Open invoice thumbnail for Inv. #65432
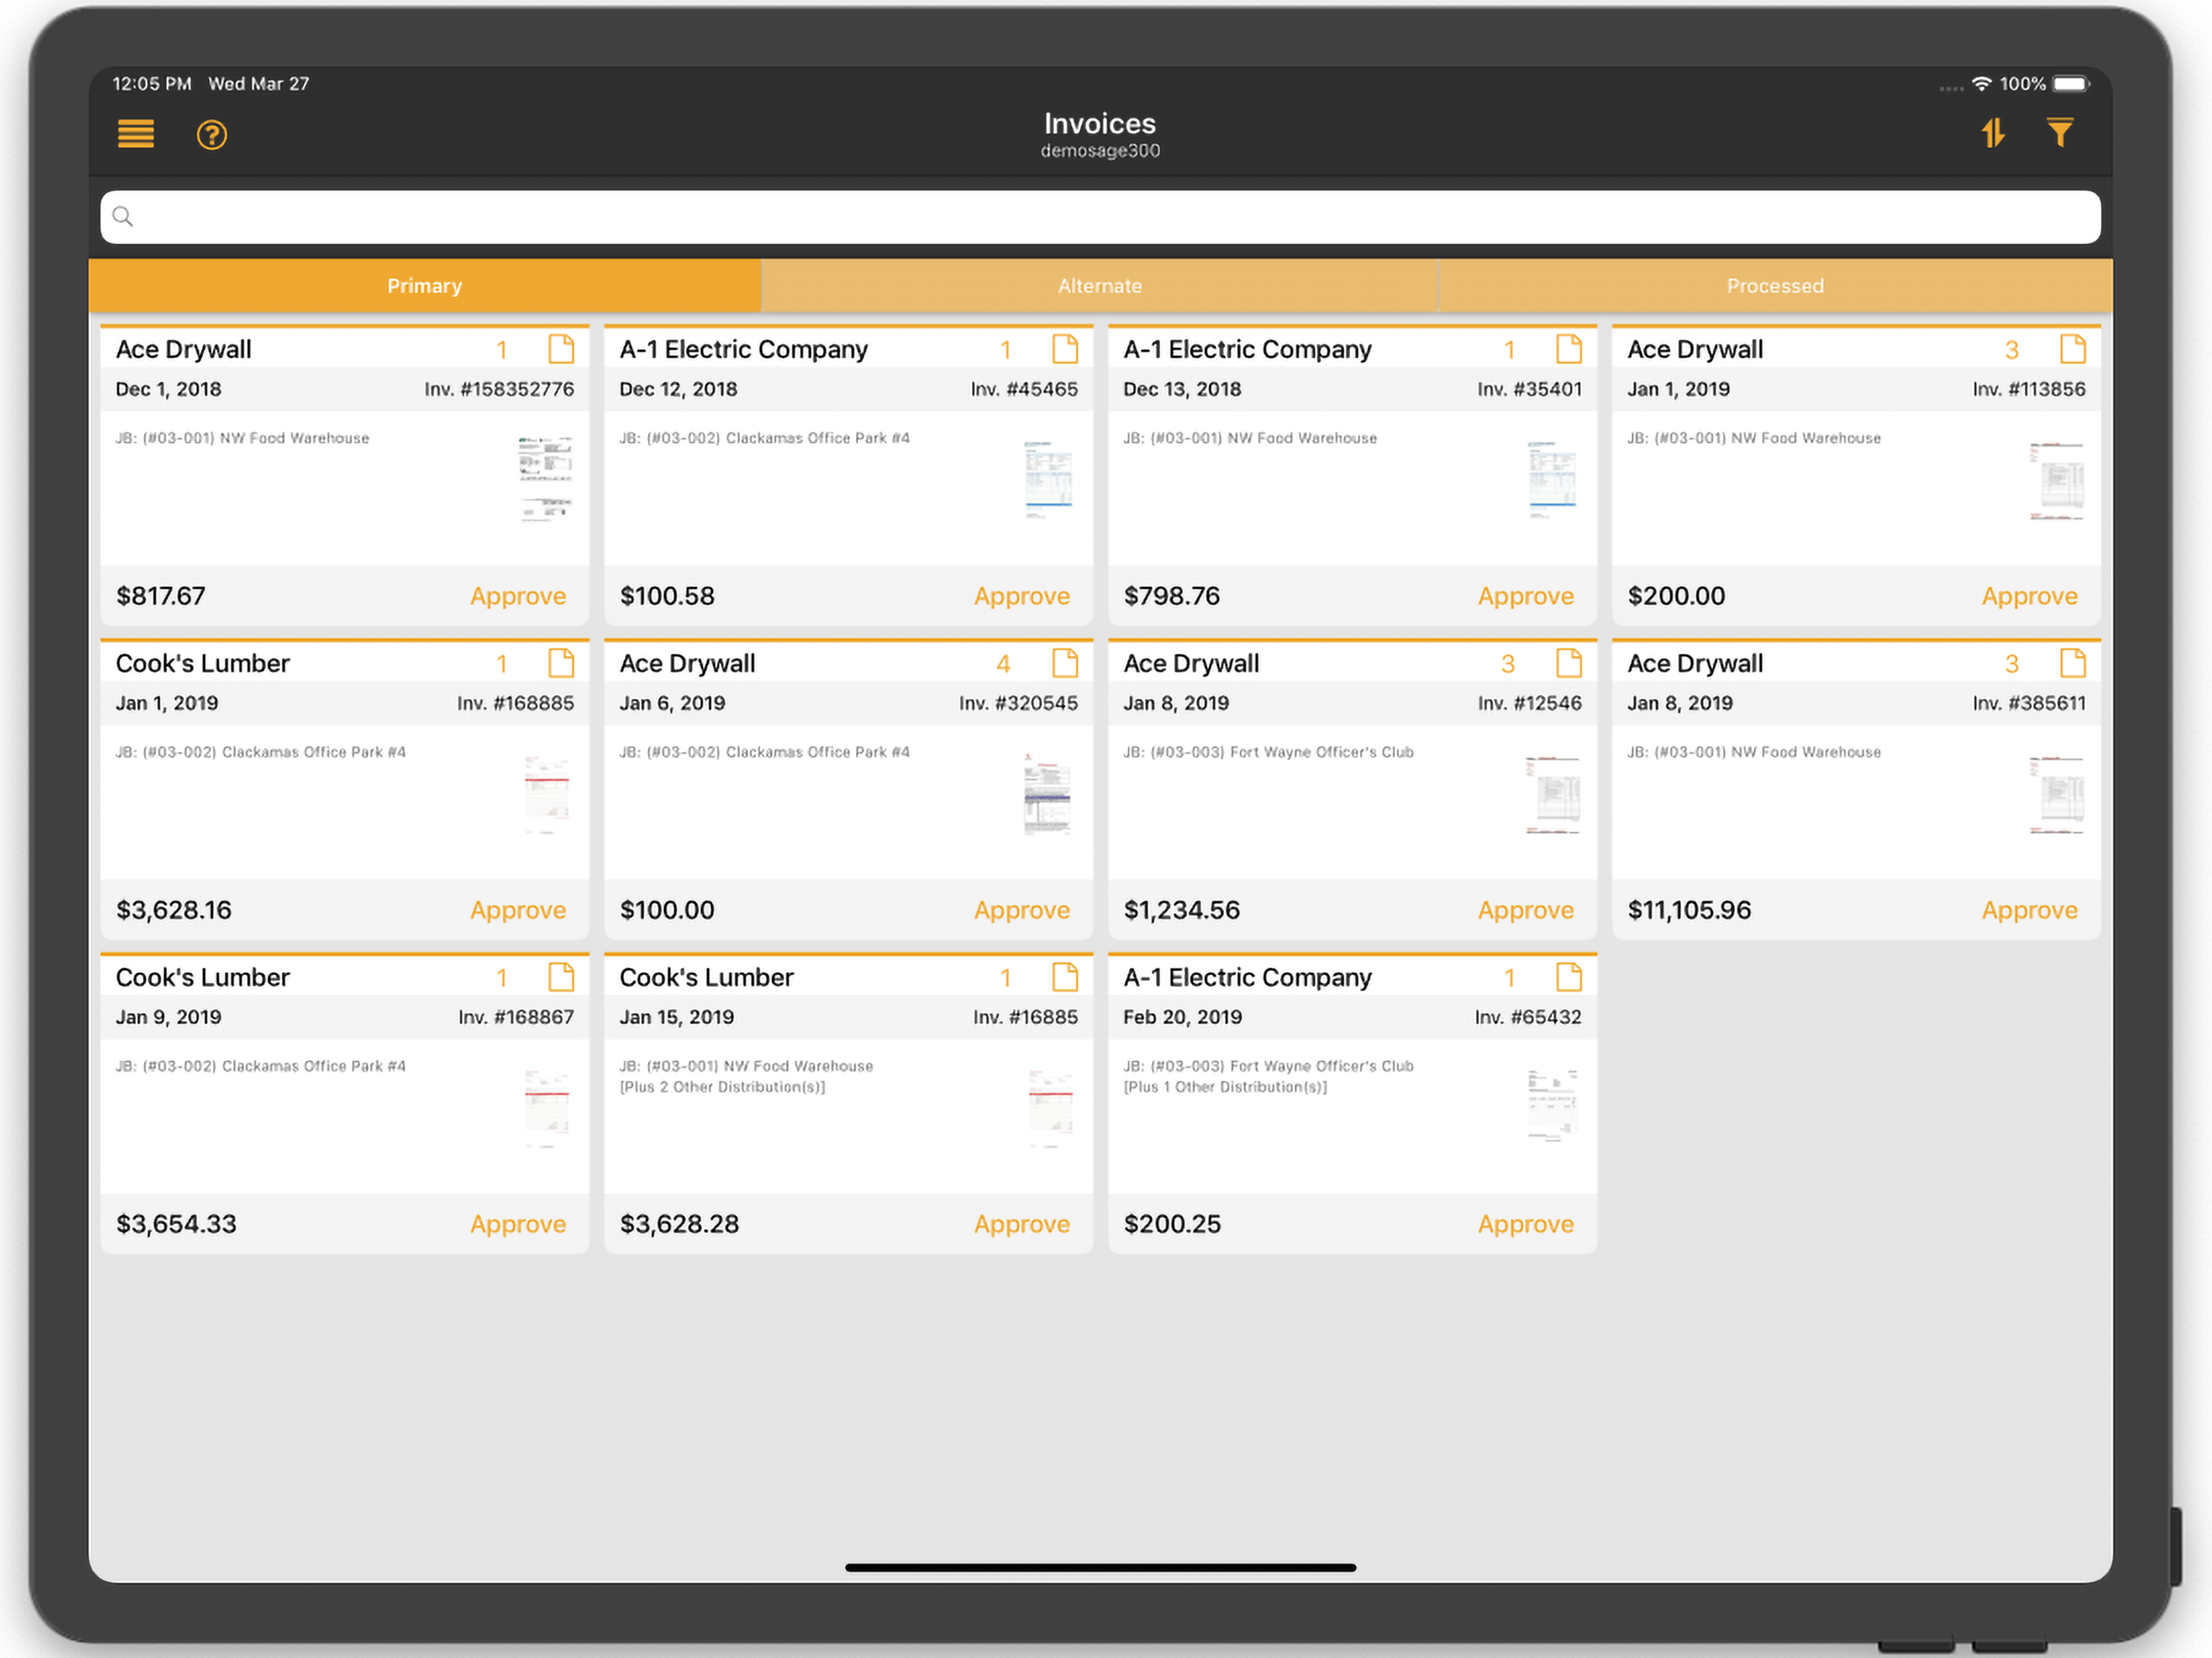This screenshot has width=2212, height=1658. coord(1552,1105)
